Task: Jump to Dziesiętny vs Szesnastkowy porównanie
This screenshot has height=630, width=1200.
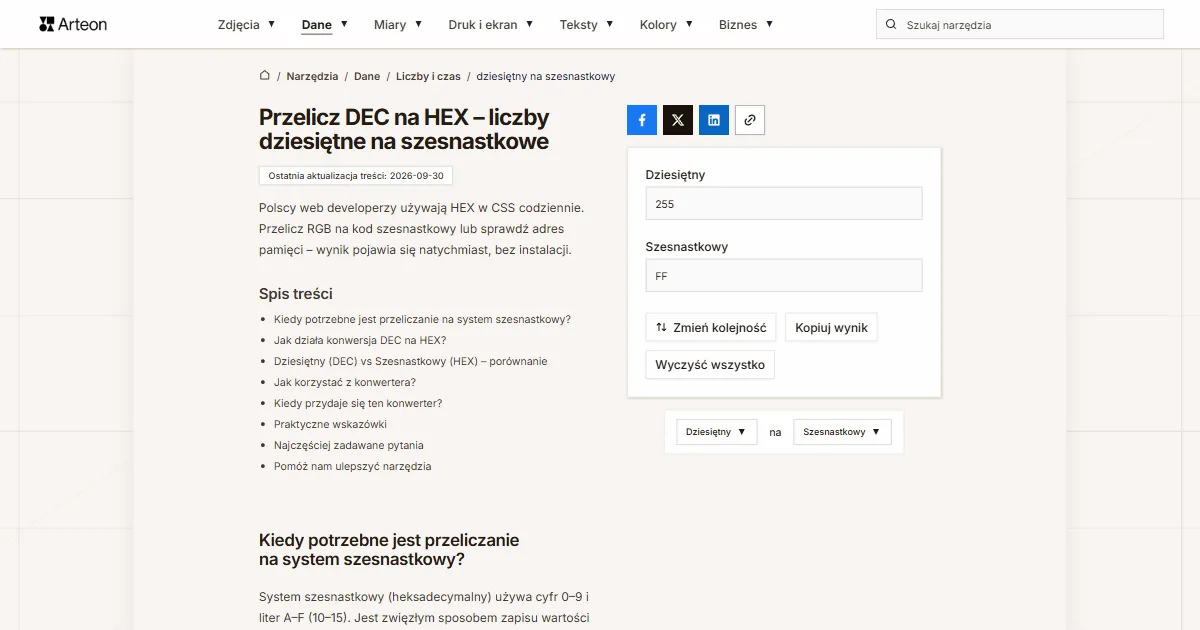Action: (411, 362)
